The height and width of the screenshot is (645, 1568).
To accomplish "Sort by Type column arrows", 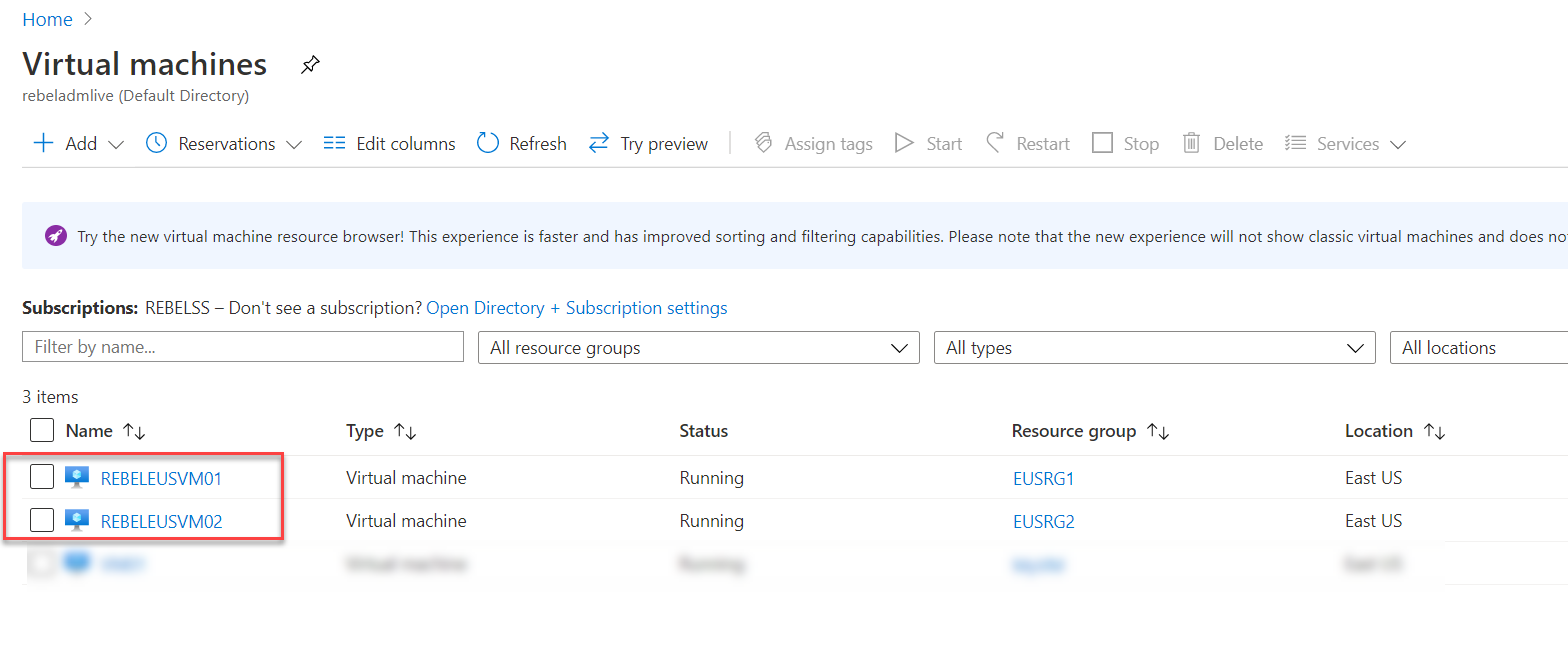I will point(405,431).
